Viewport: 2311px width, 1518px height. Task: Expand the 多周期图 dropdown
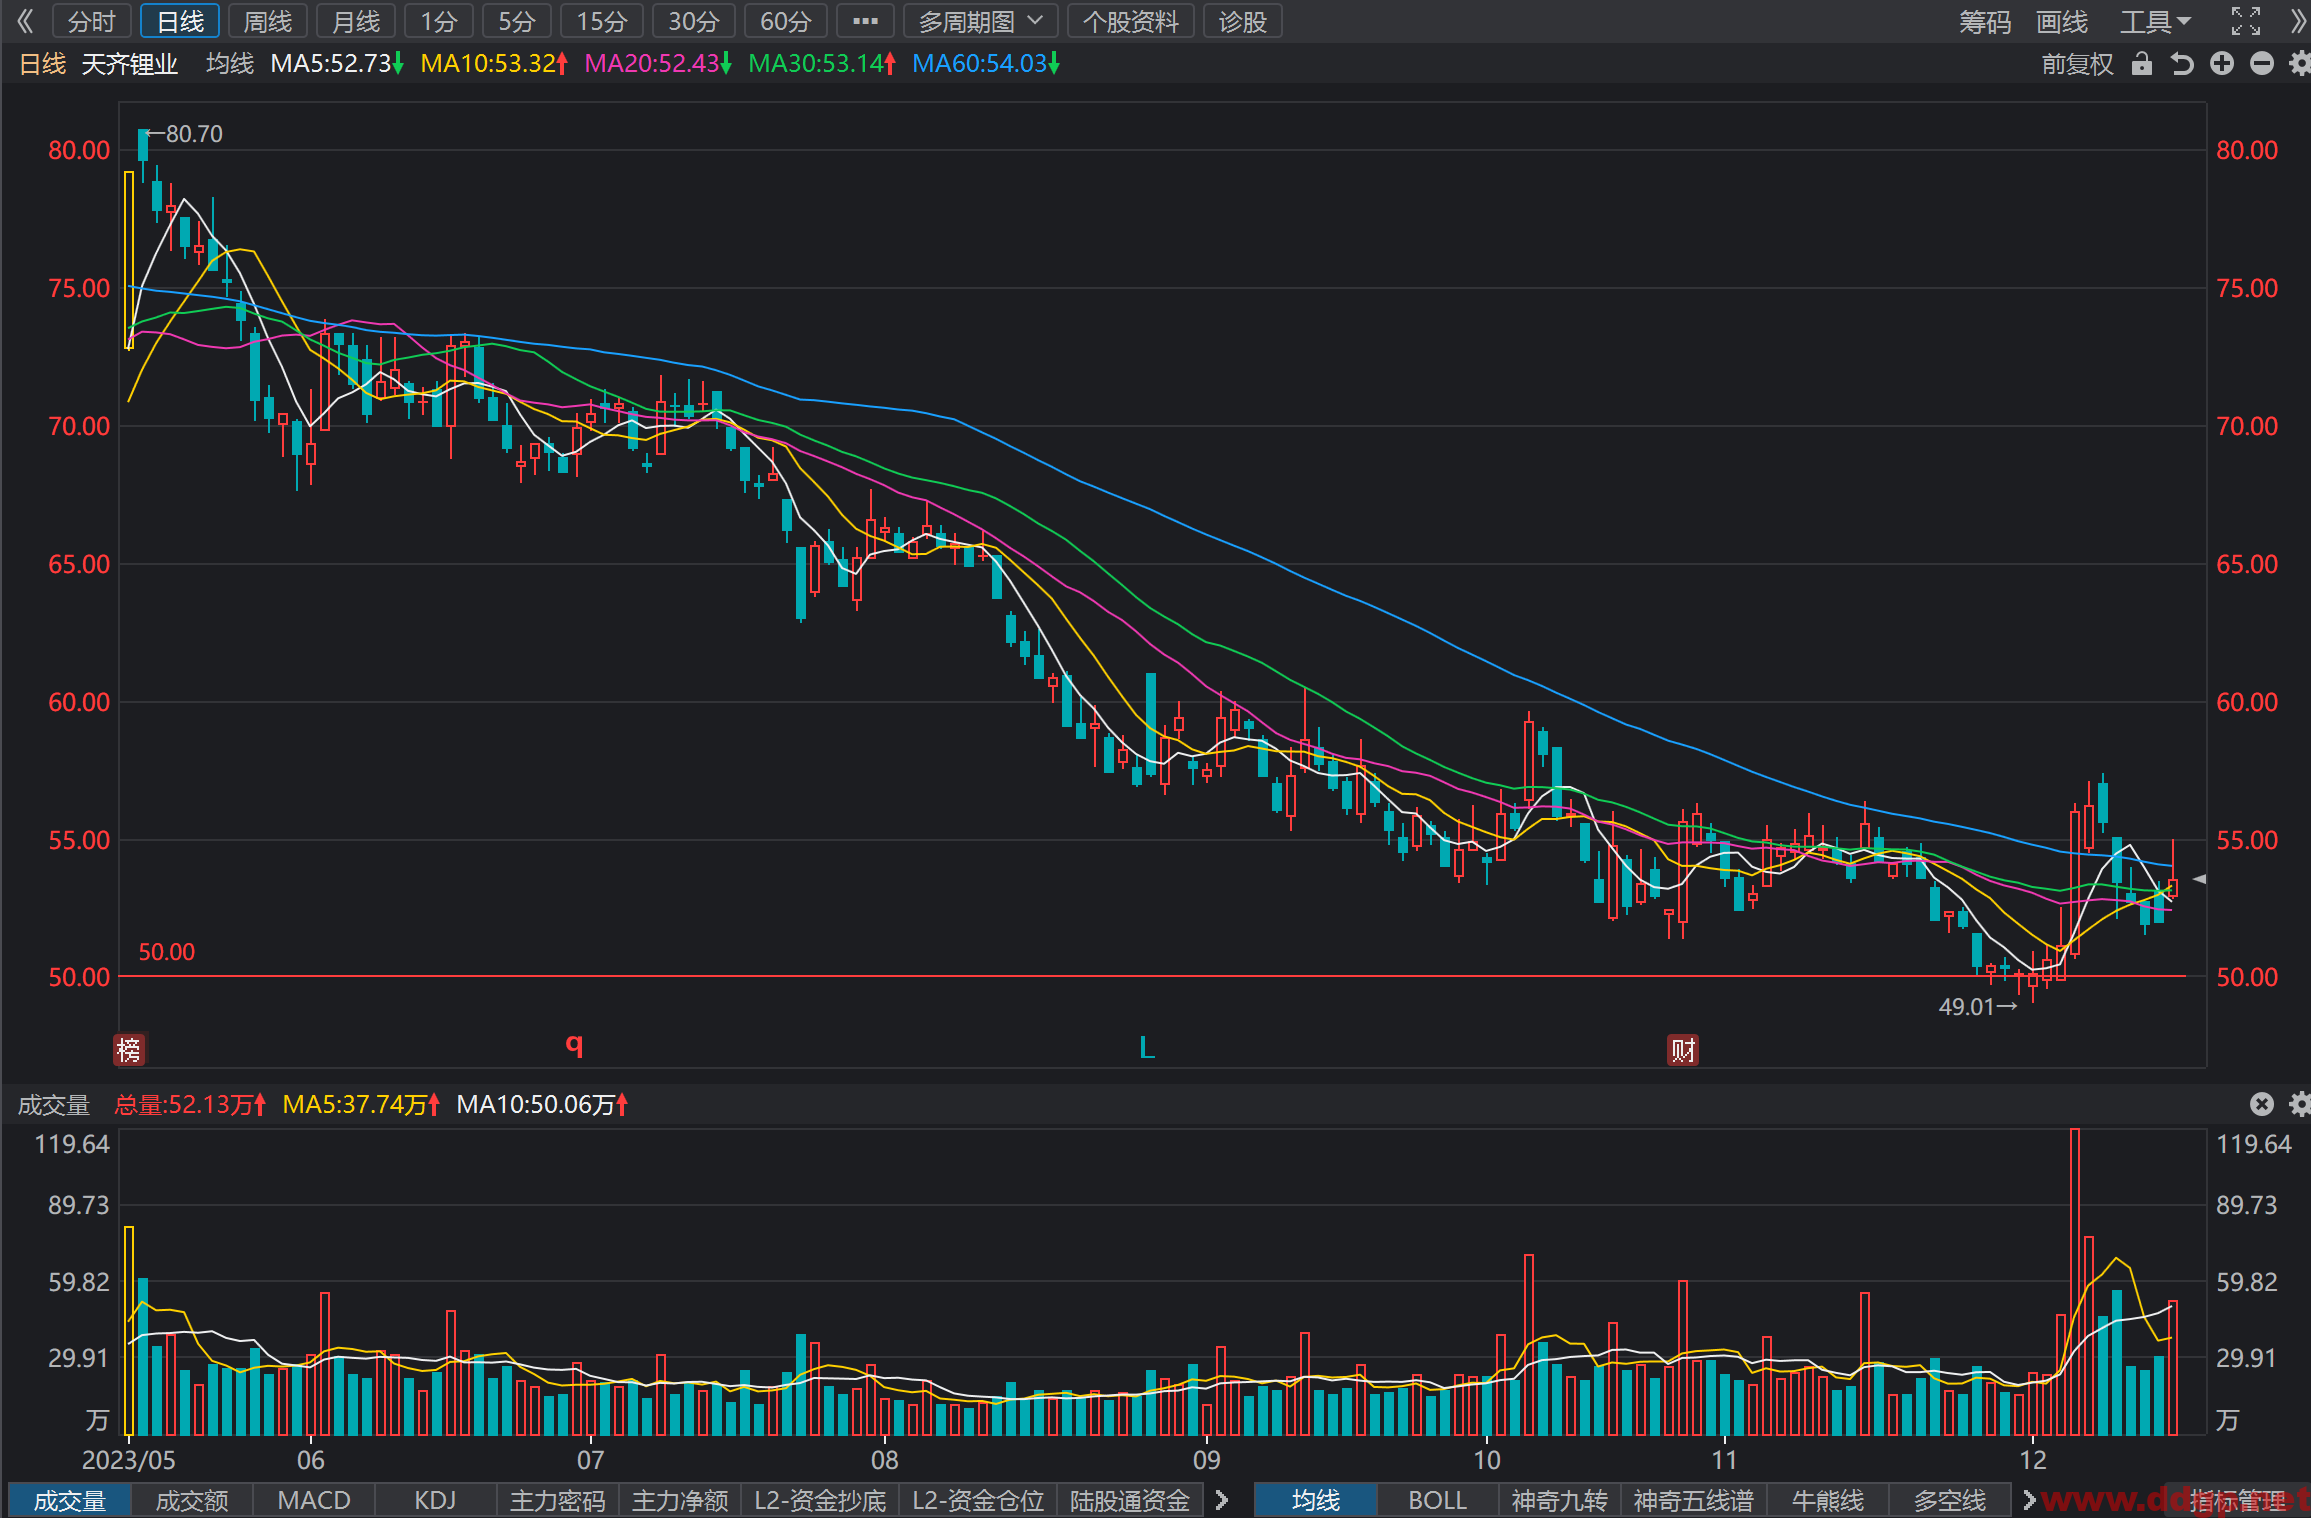pyautogui.click(x=980, y=21)
